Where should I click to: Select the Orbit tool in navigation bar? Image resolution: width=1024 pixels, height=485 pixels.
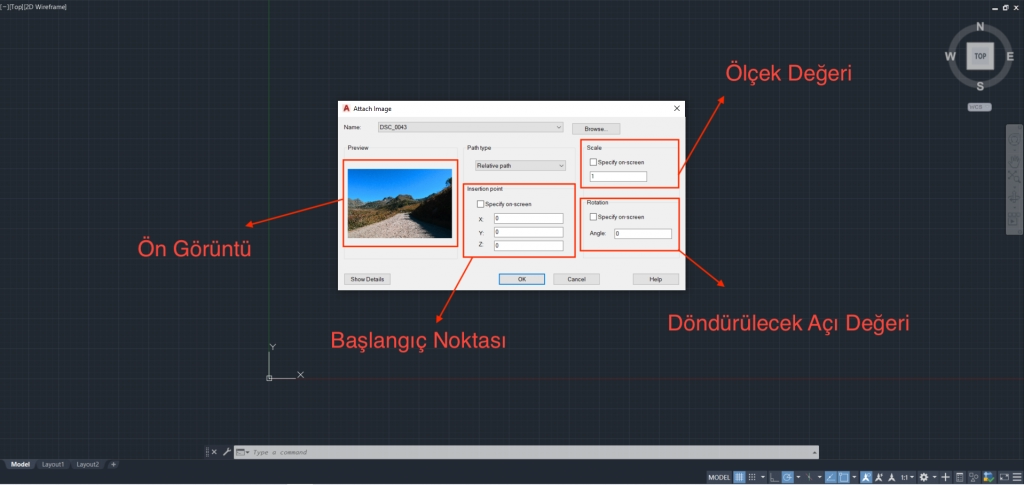(1014, 196)
